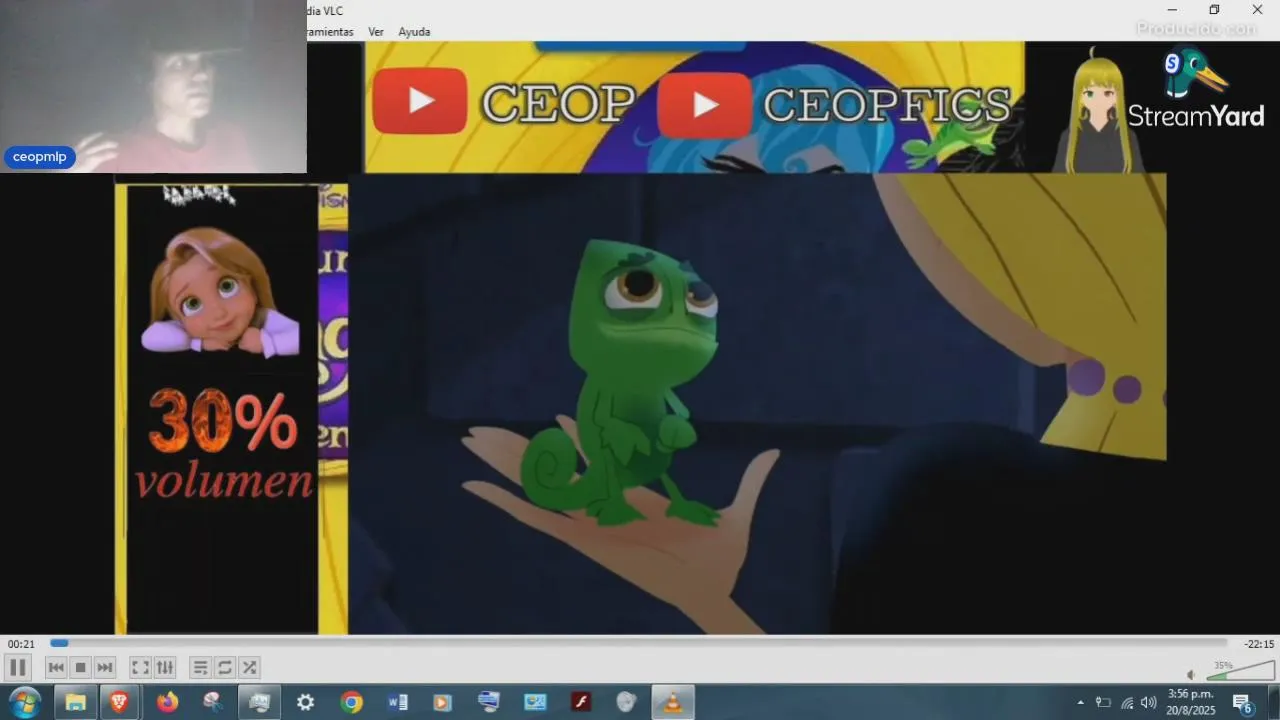Viewport: 1280px width, 720px height.
Task: Stop playback with the stop button
Action: tap(81, 667)
